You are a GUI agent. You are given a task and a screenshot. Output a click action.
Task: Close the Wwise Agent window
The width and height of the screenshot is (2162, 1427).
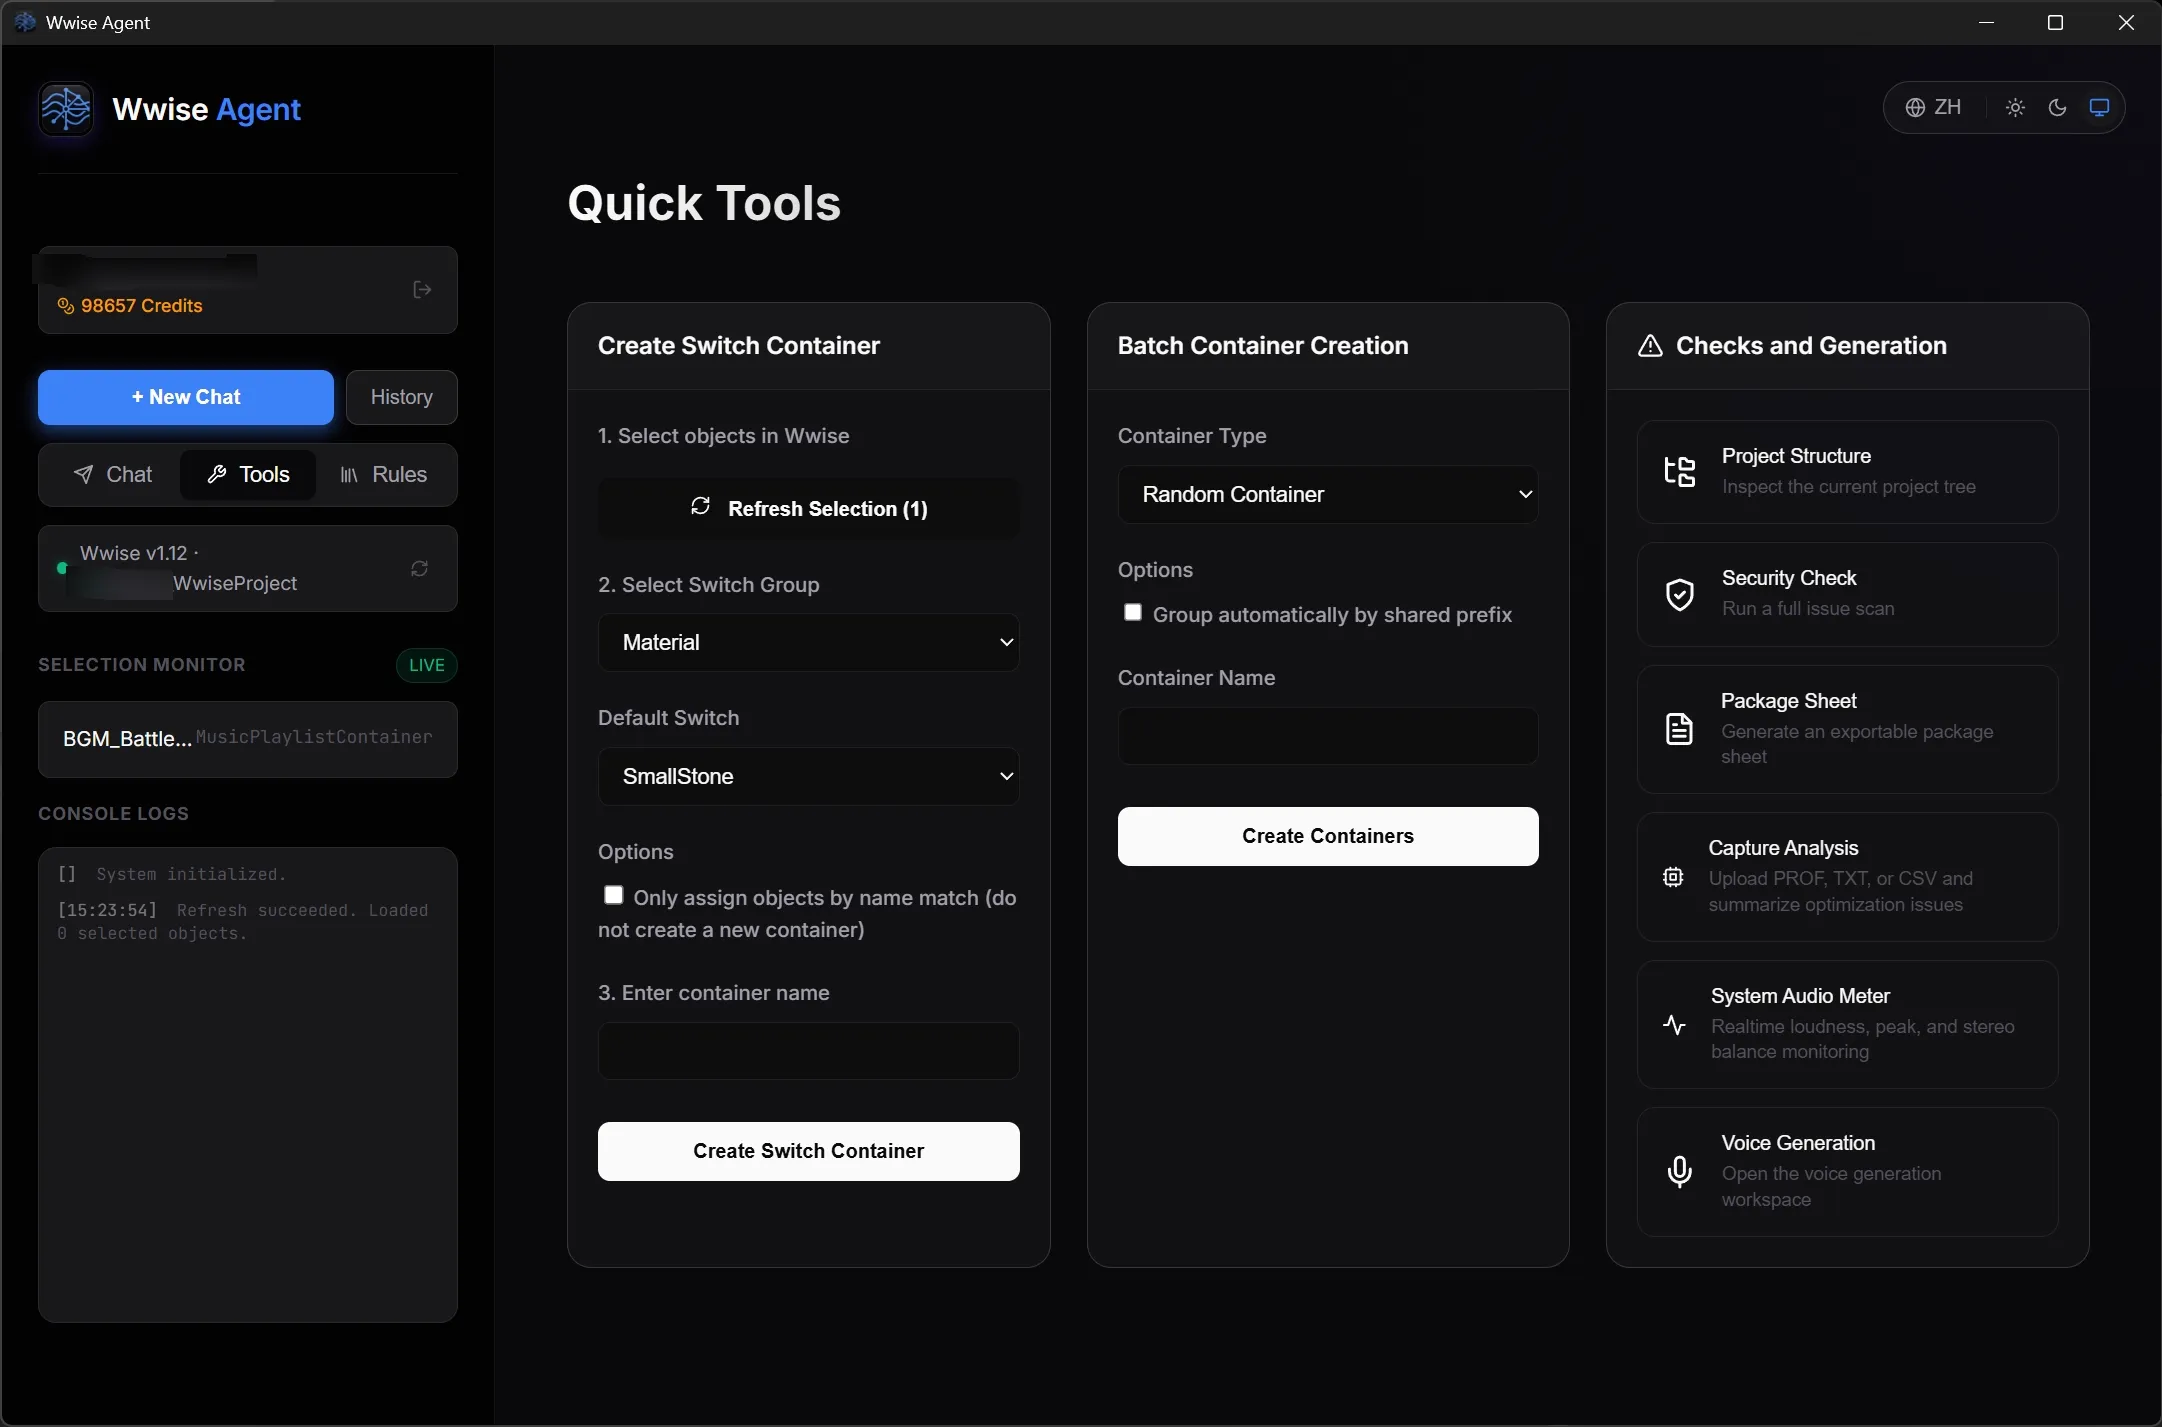2126,22
